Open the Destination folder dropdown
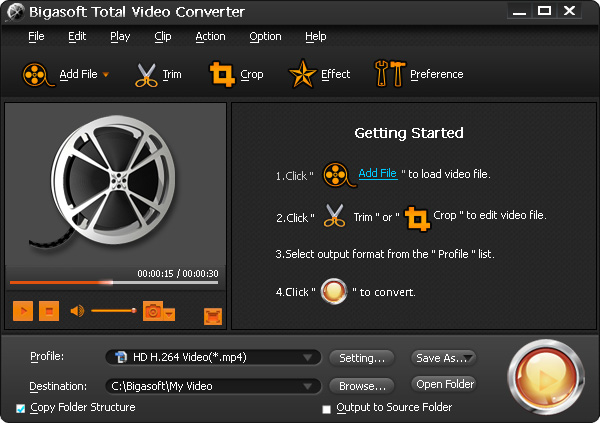The width and height of the screenshot is (600, 423). point(213,386)
